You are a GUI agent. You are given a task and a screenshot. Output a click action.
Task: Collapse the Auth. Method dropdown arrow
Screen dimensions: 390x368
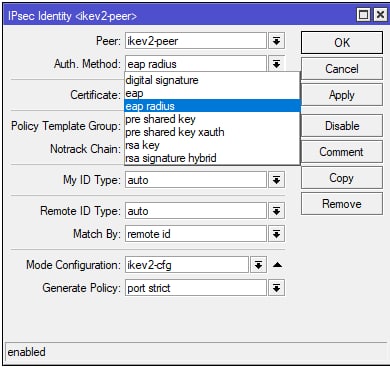coord(276,63)
